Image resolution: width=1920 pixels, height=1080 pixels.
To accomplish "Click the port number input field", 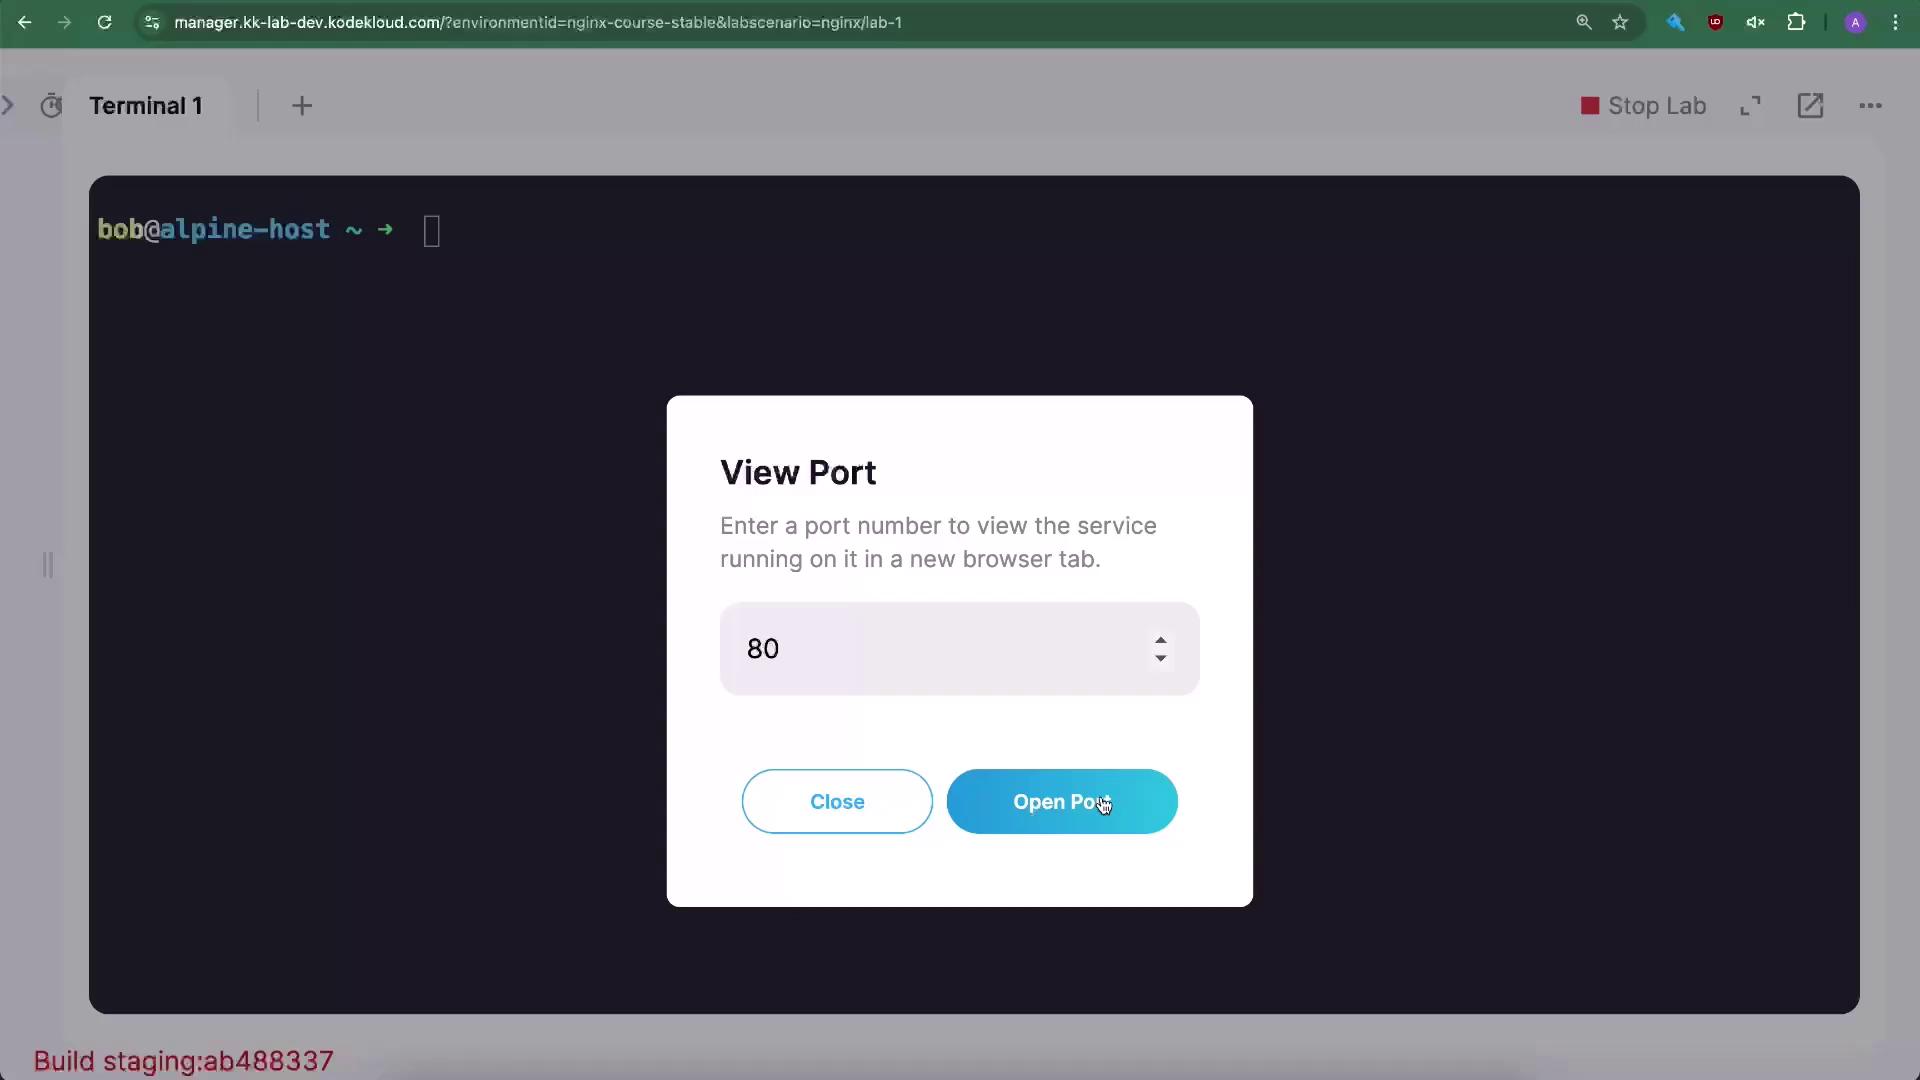I will [930, 648].
